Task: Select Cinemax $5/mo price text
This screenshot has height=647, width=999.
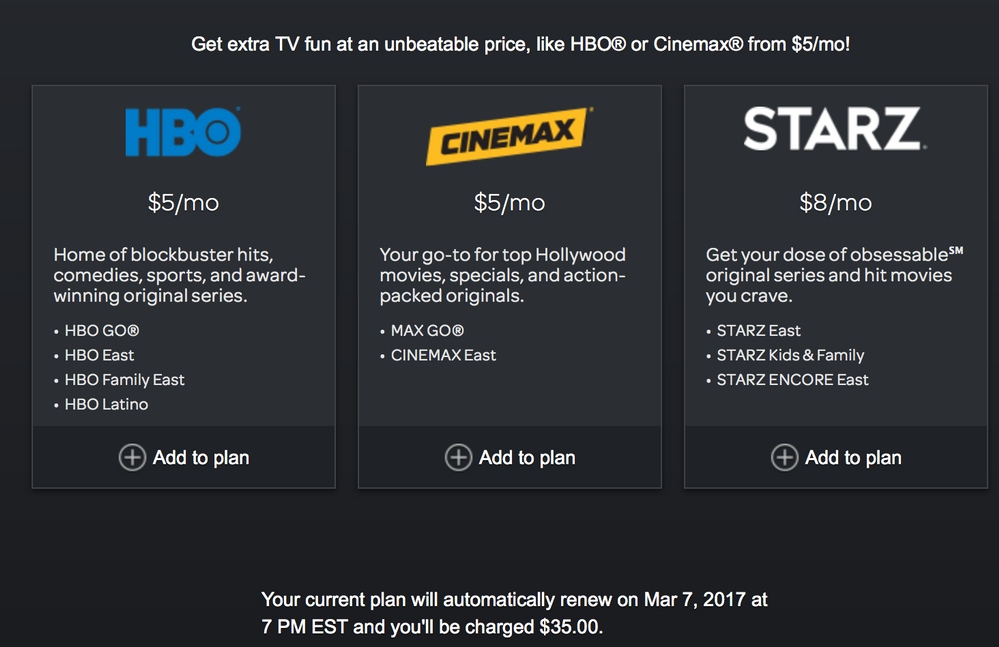Action: [510, 203]
